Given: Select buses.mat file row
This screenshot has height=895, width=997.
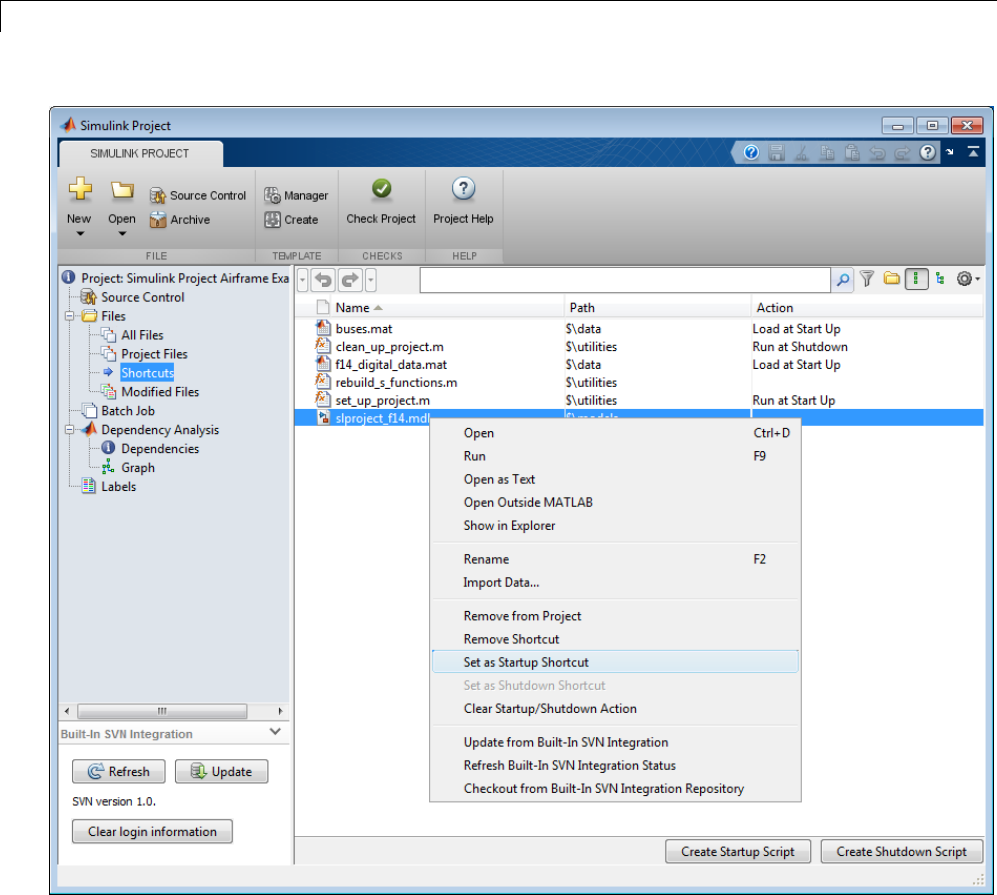Looking at the screenshot, I should click(x=639, y=329).
